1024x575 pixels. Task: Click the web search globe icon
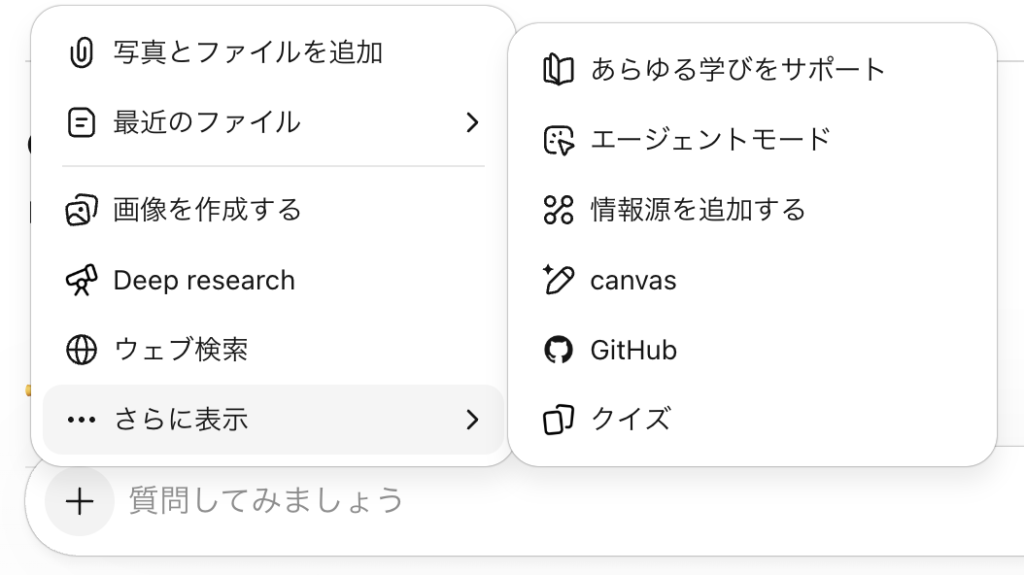[81, 350]
